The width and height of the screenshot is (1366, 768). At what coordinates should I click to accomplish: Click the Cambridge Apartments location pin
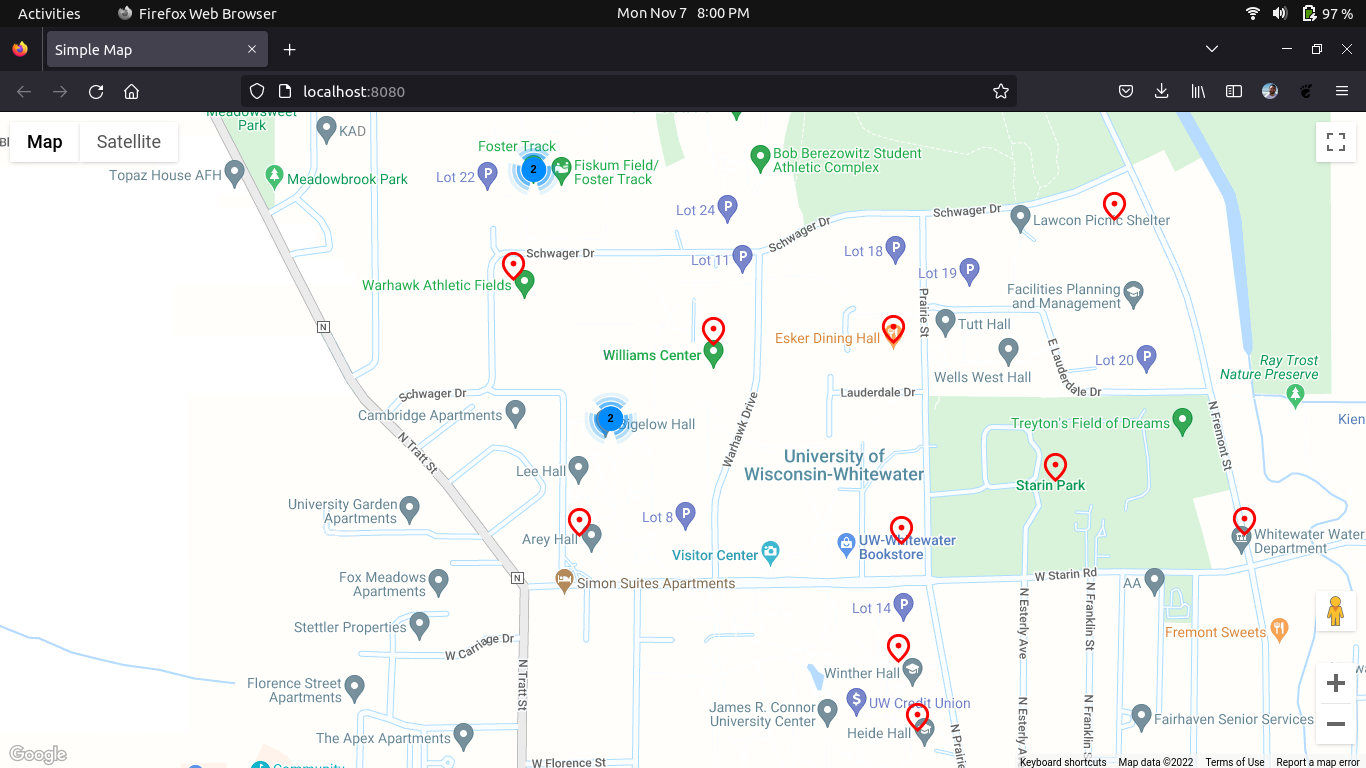tap(515, 412)
